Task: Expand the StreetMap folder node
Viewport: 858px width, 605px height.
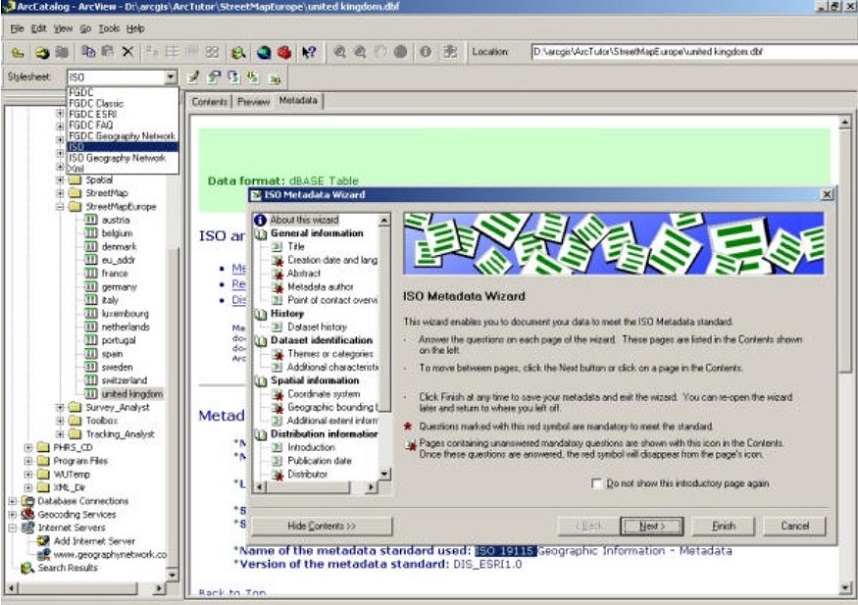Action: coord(60,193)
